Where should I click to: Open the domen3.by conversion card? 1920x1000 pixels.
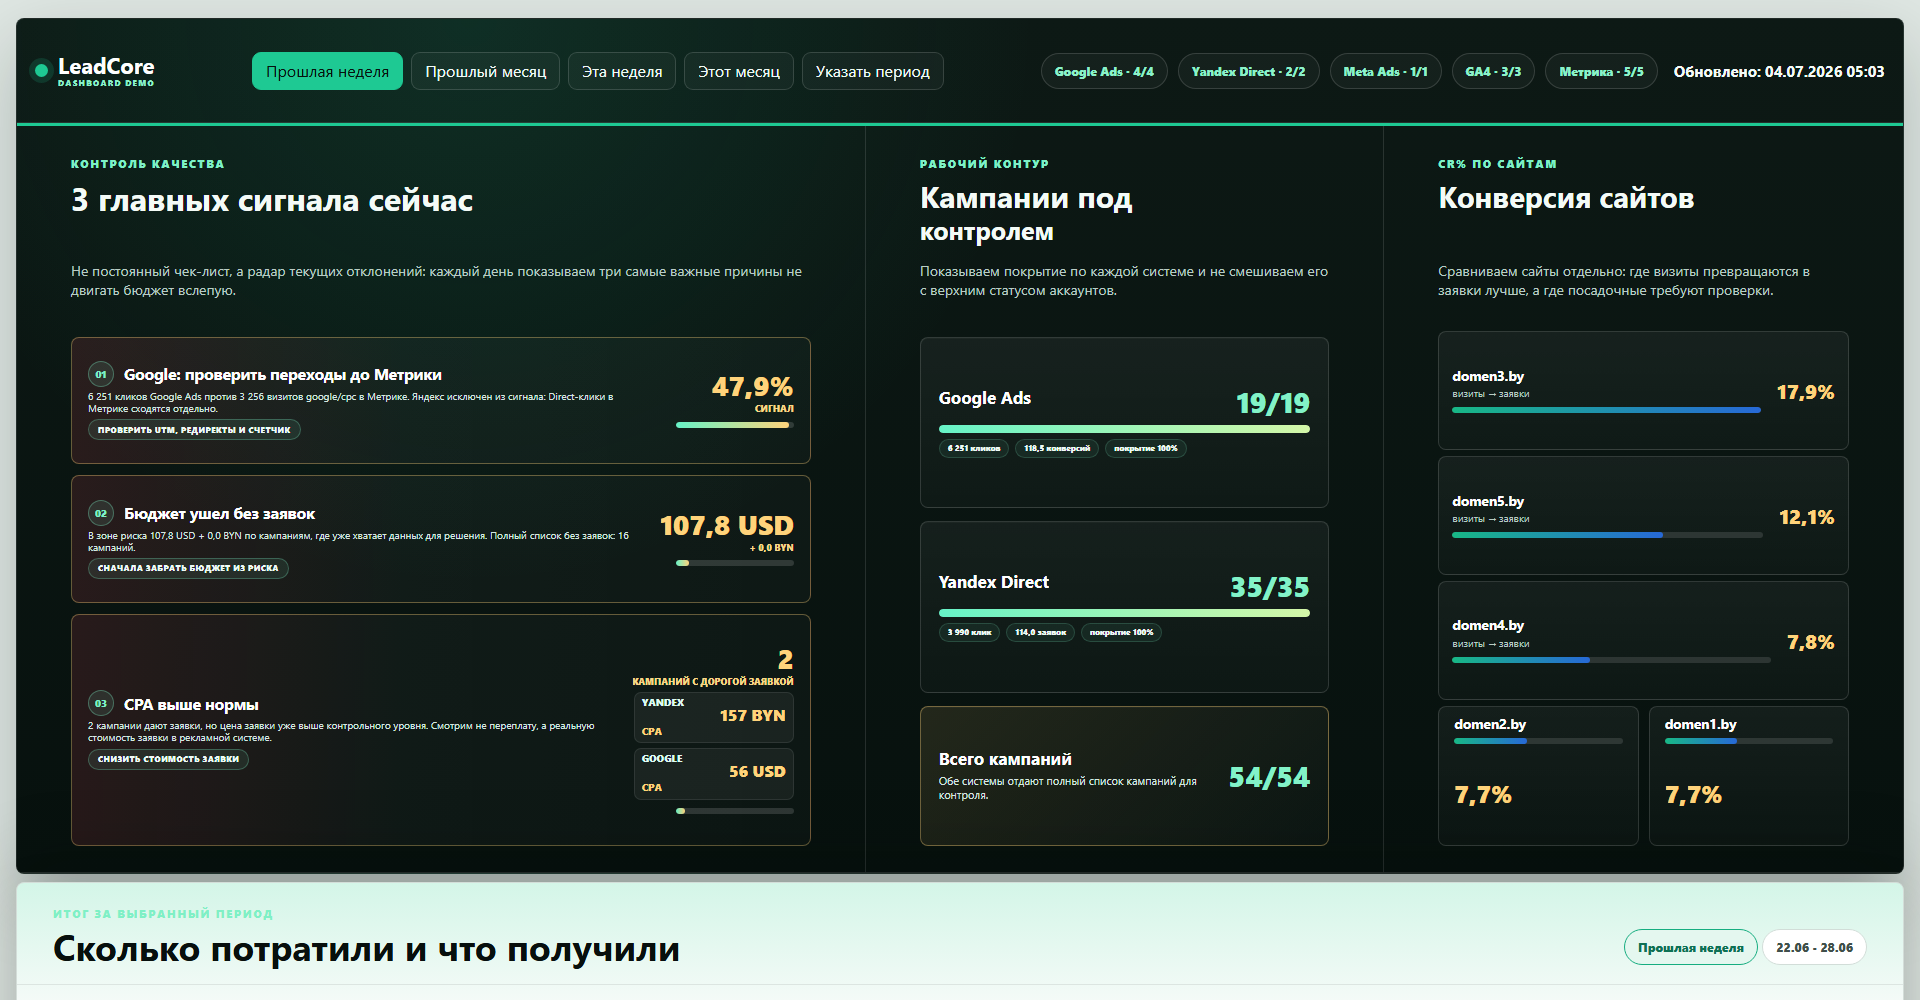(x=1643, y=390)
